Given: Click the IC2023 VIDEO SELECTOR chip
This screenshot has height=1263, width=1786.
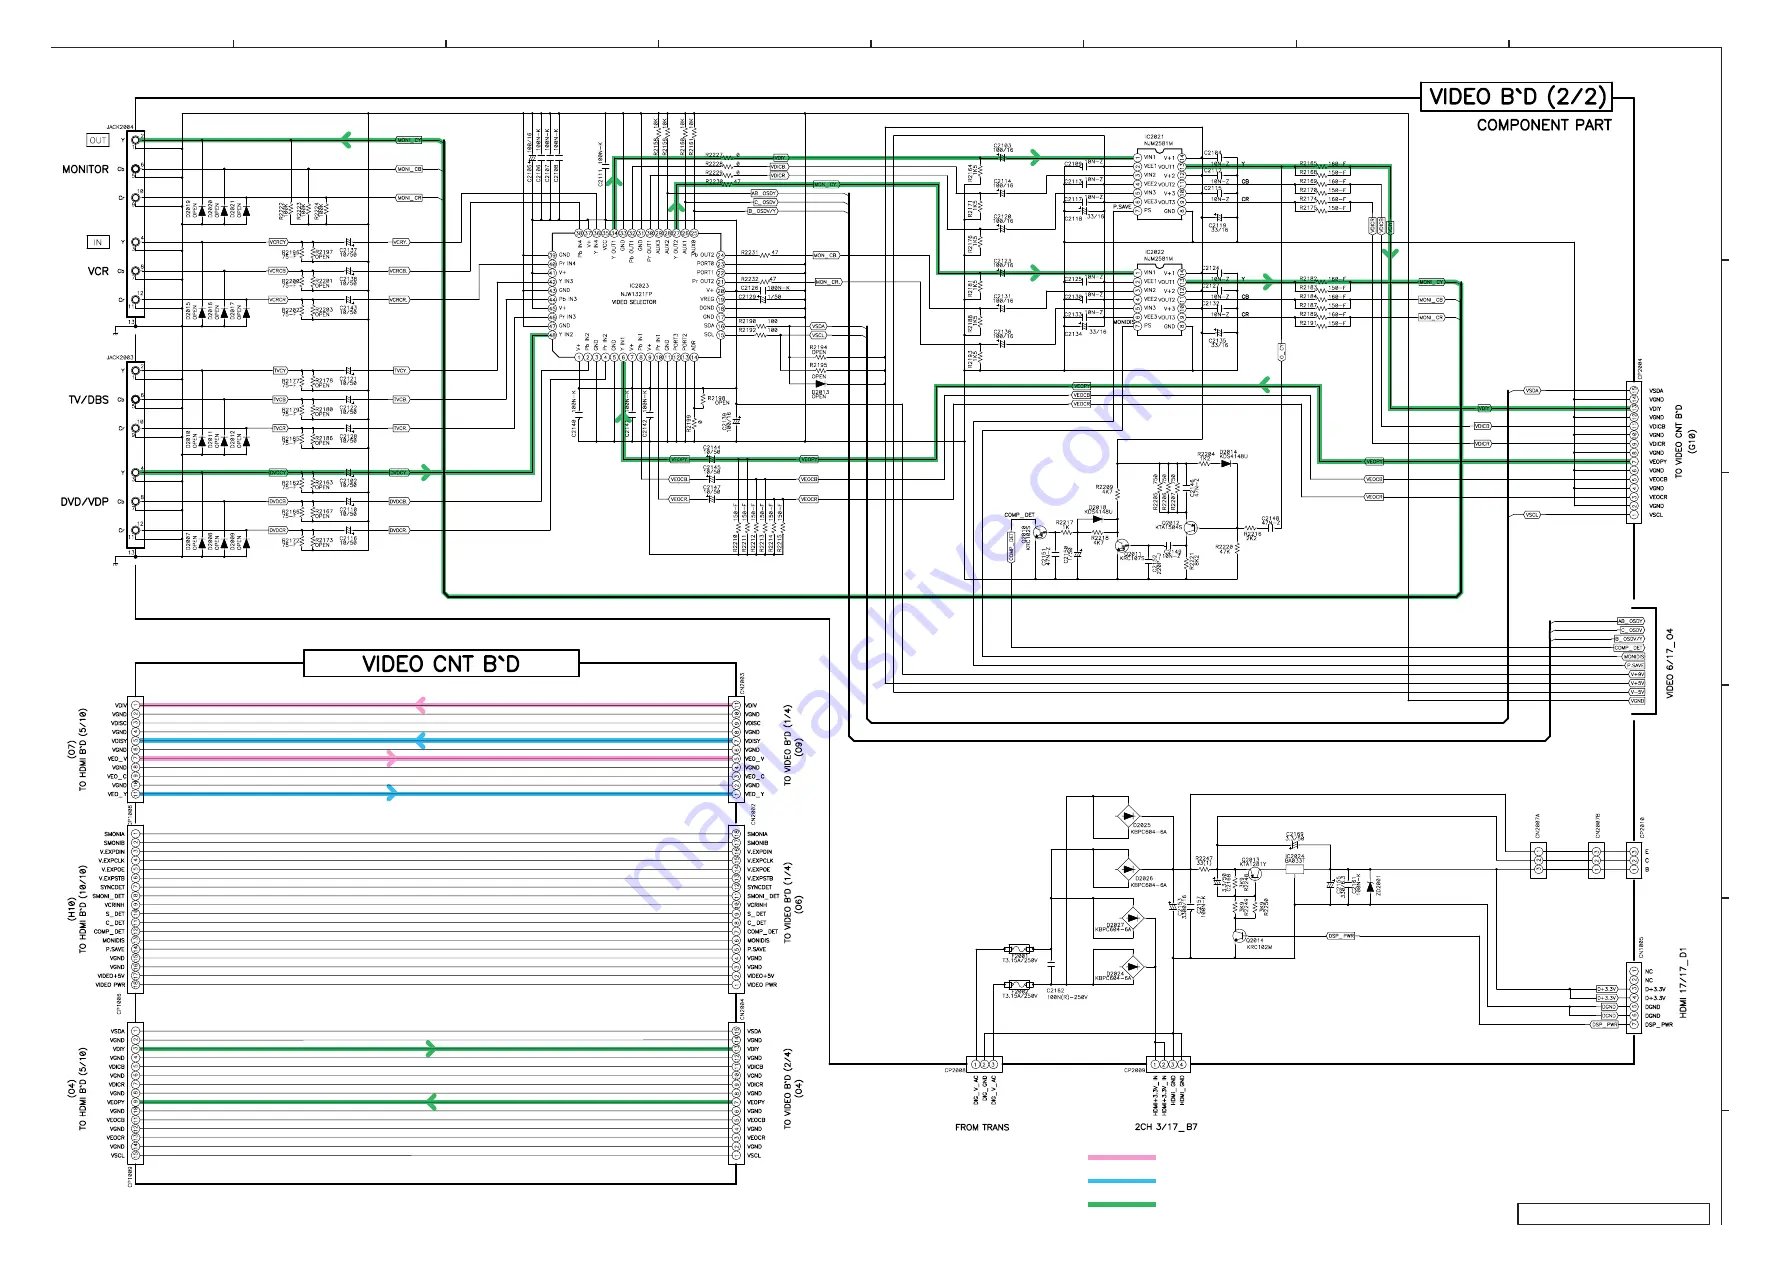Looking at the screenshot, I should pos(635,294).
